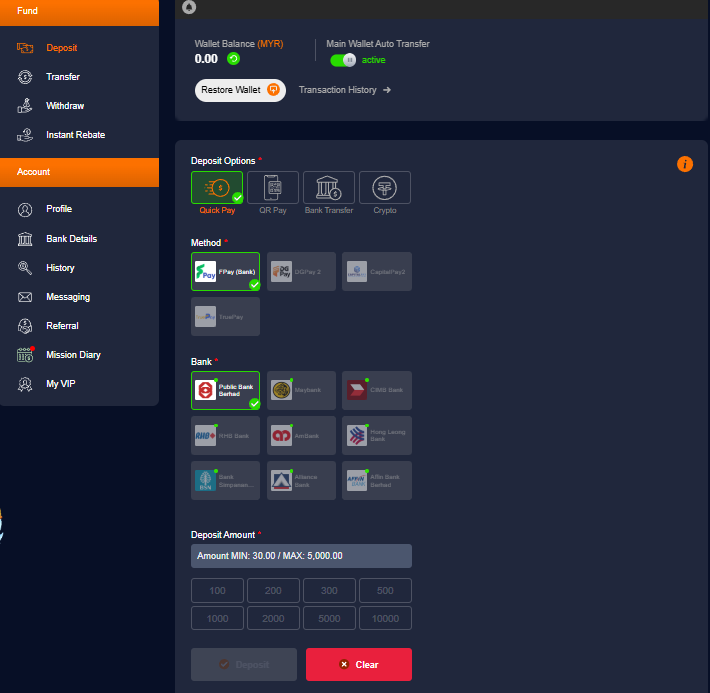The width and height of the screenshot is (710, 693).
Task: Select the QR Pay deposit option
Action: 273,191
